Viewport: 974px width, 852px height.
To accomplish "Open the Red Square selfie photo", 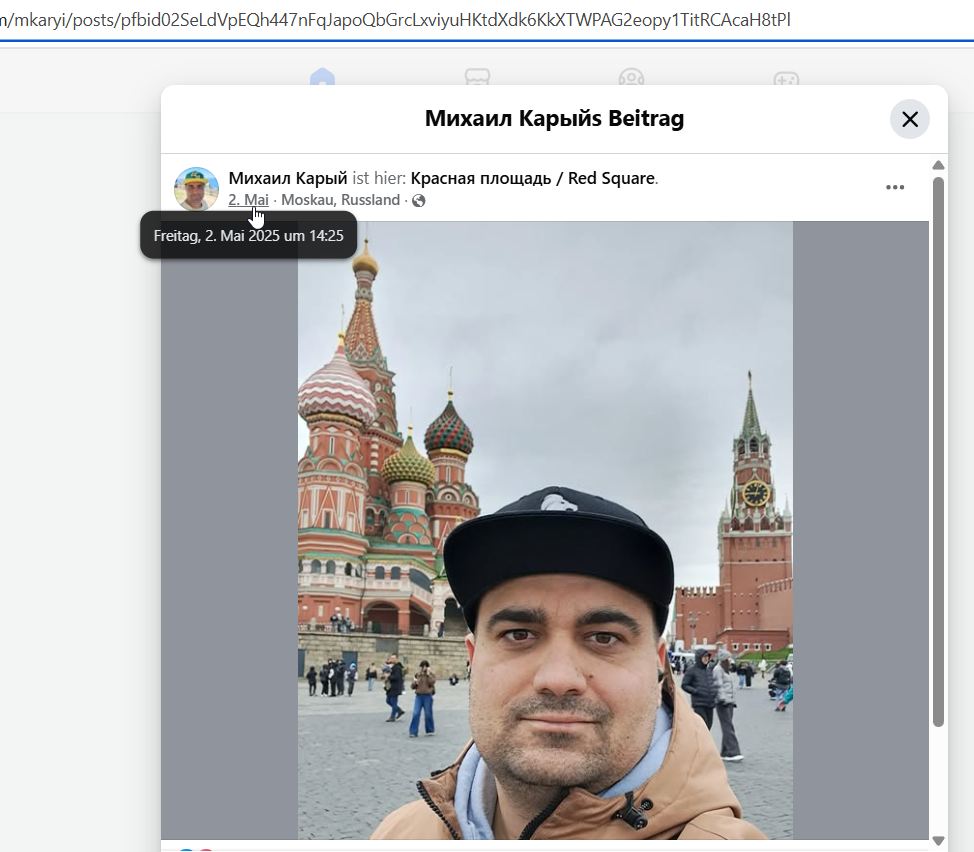I will coord(545,530).
